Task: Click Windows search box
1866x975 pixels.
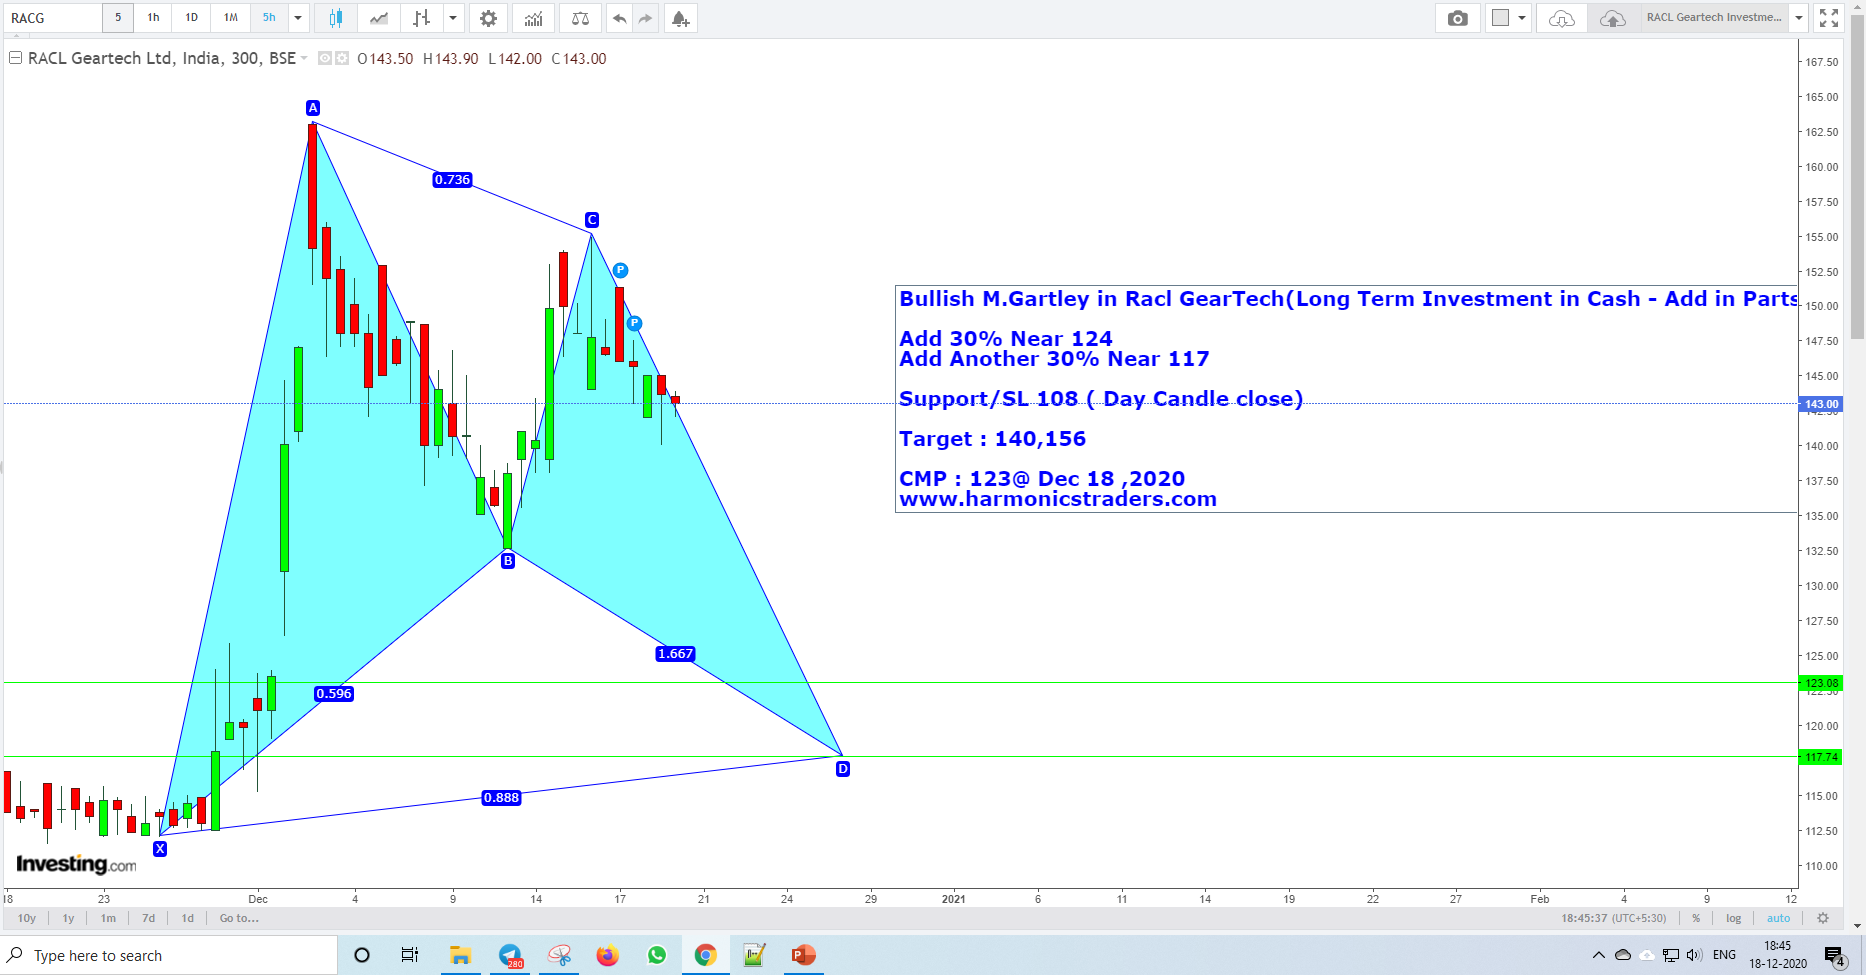Action: tap(170, 955)
